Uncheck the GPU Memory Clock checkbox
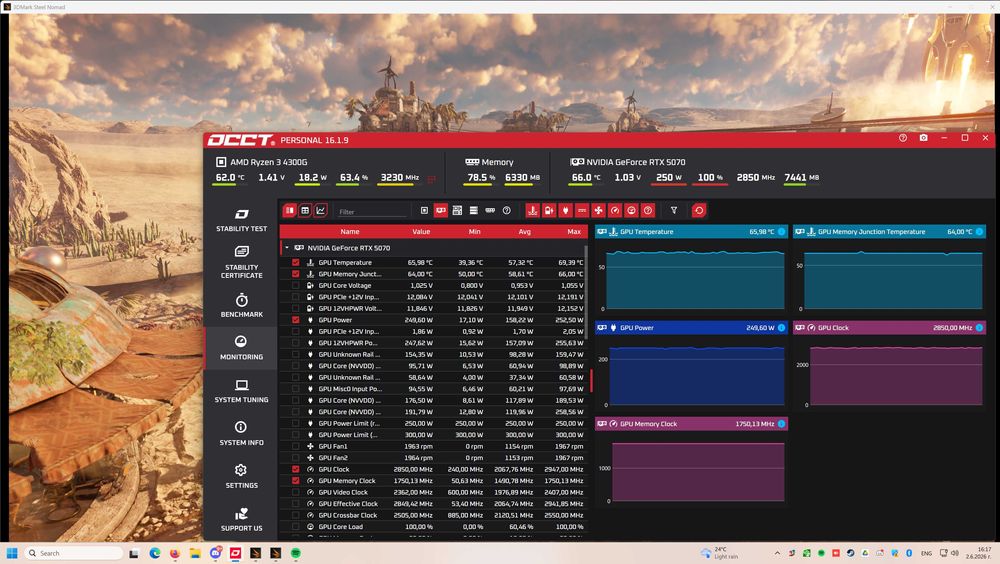The width and height of the screenshot is (1000, 564). coord(295,480)
